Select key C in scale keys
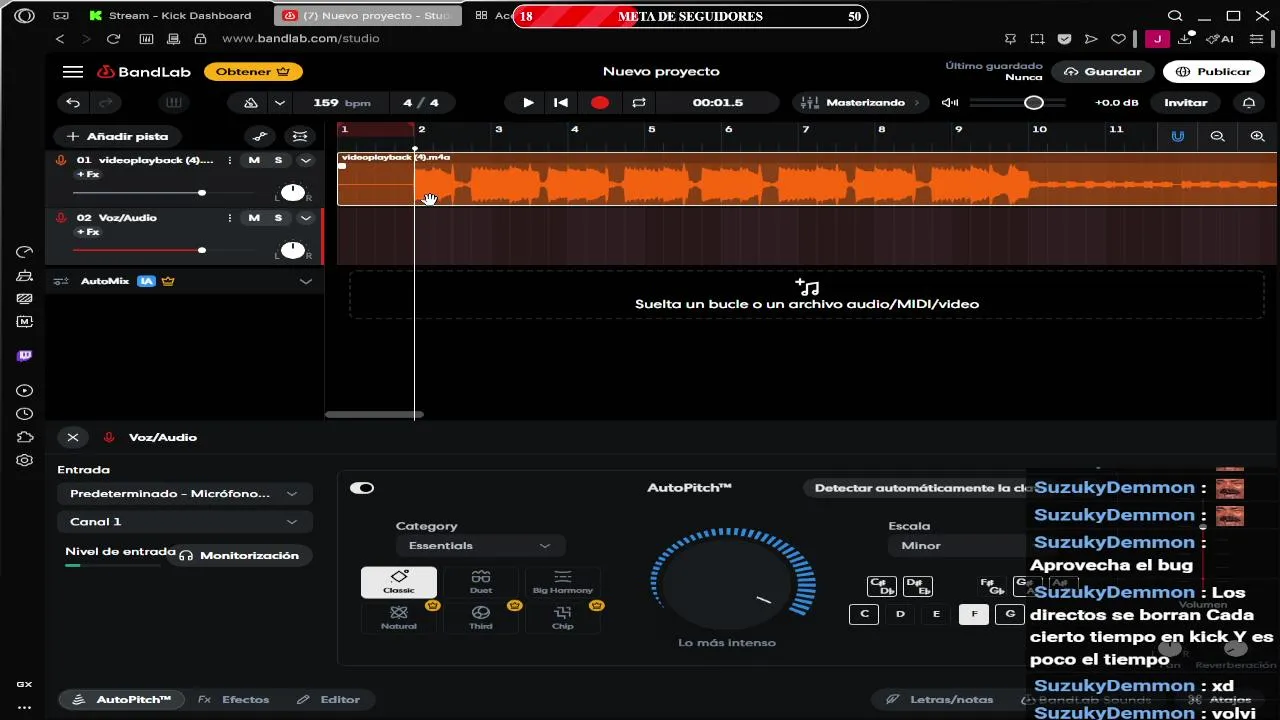This screenshot has height=720, width=1280. pyautogui.click(x=864, y=614)
